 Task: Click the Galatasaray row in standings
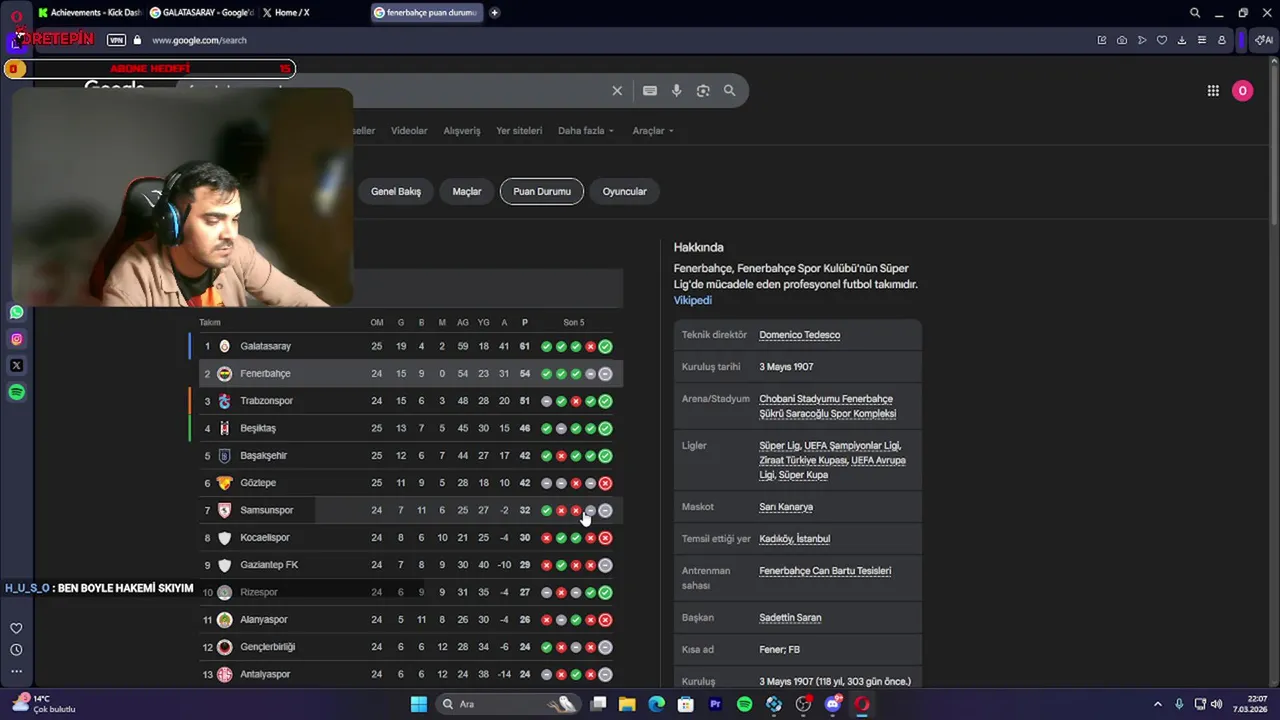[x=411, y=346]
